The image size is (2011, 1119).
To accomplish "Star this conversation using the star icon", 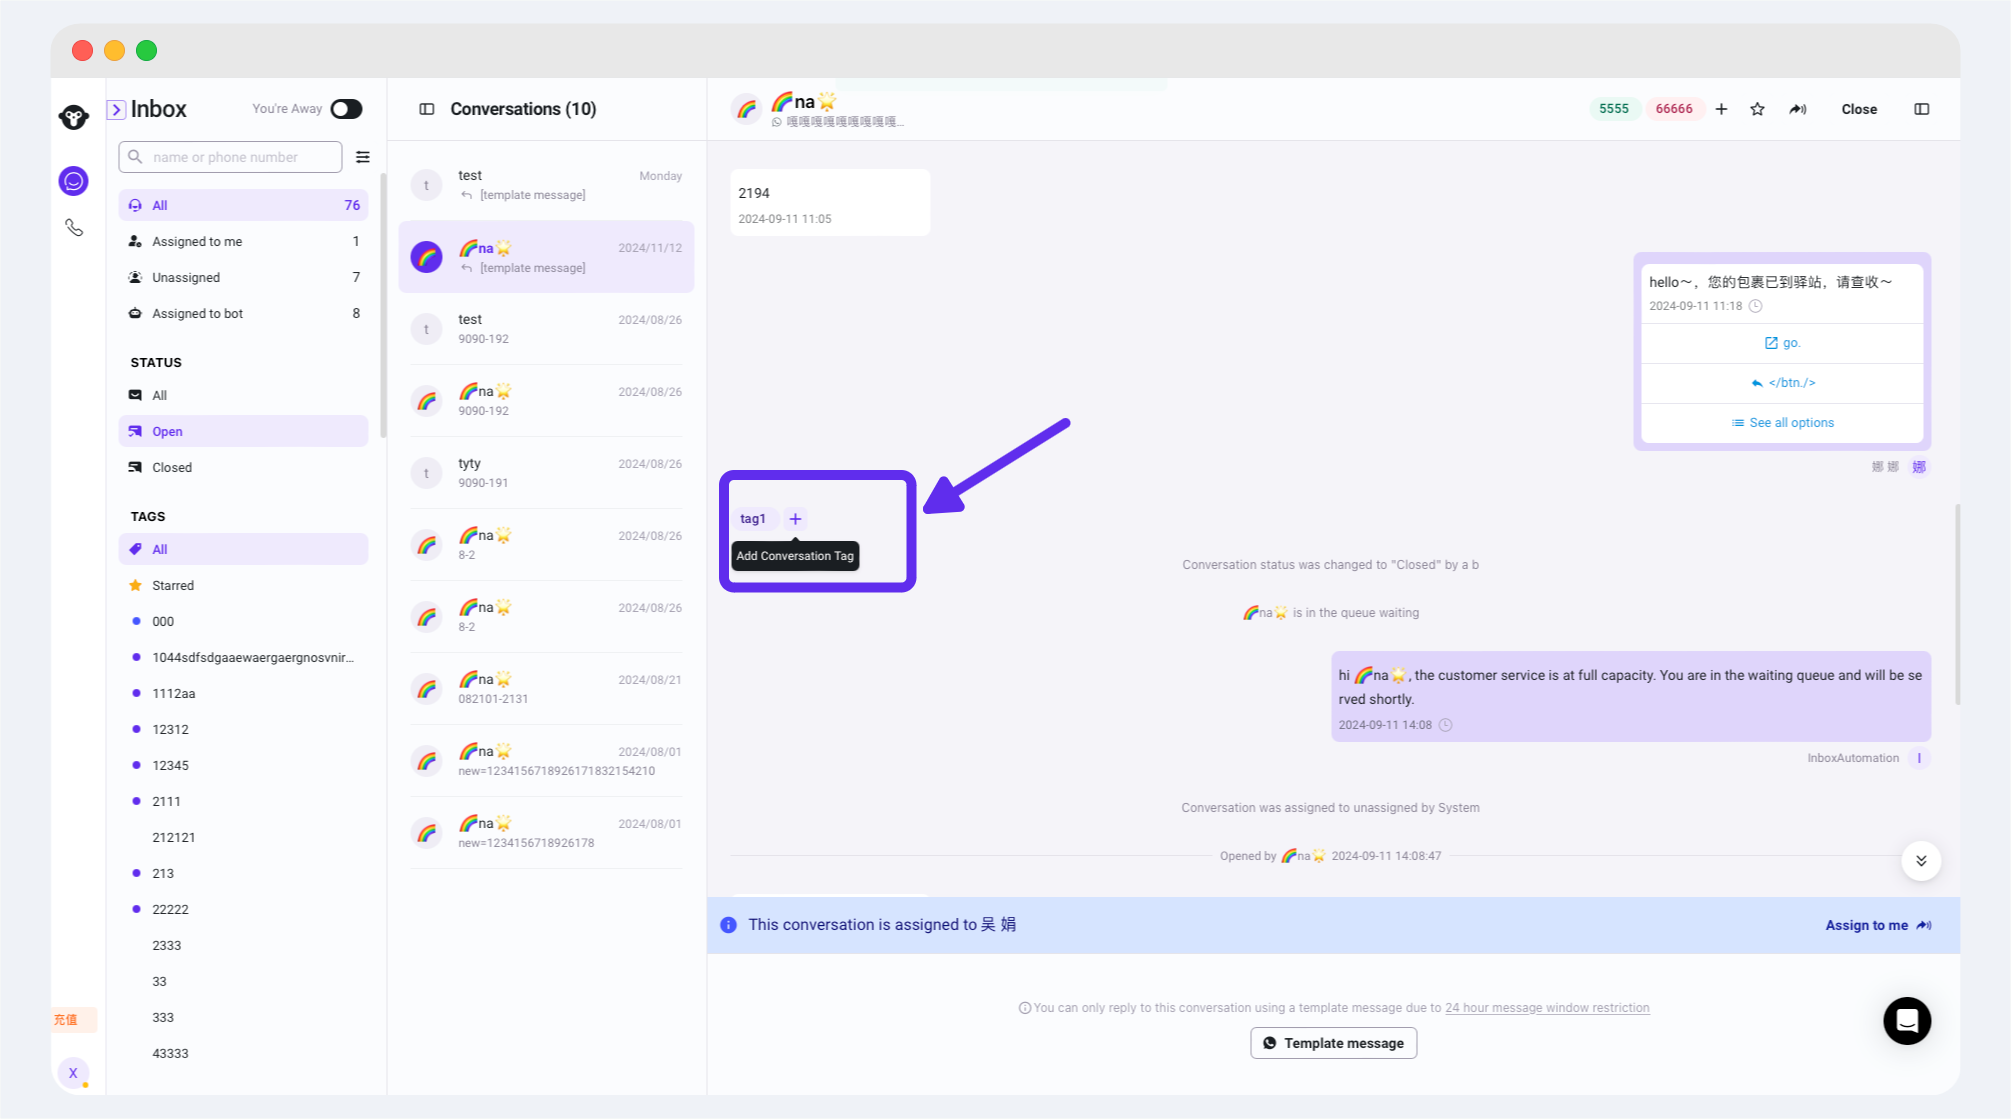I will pyautogui.click(x=1757, y=109).
